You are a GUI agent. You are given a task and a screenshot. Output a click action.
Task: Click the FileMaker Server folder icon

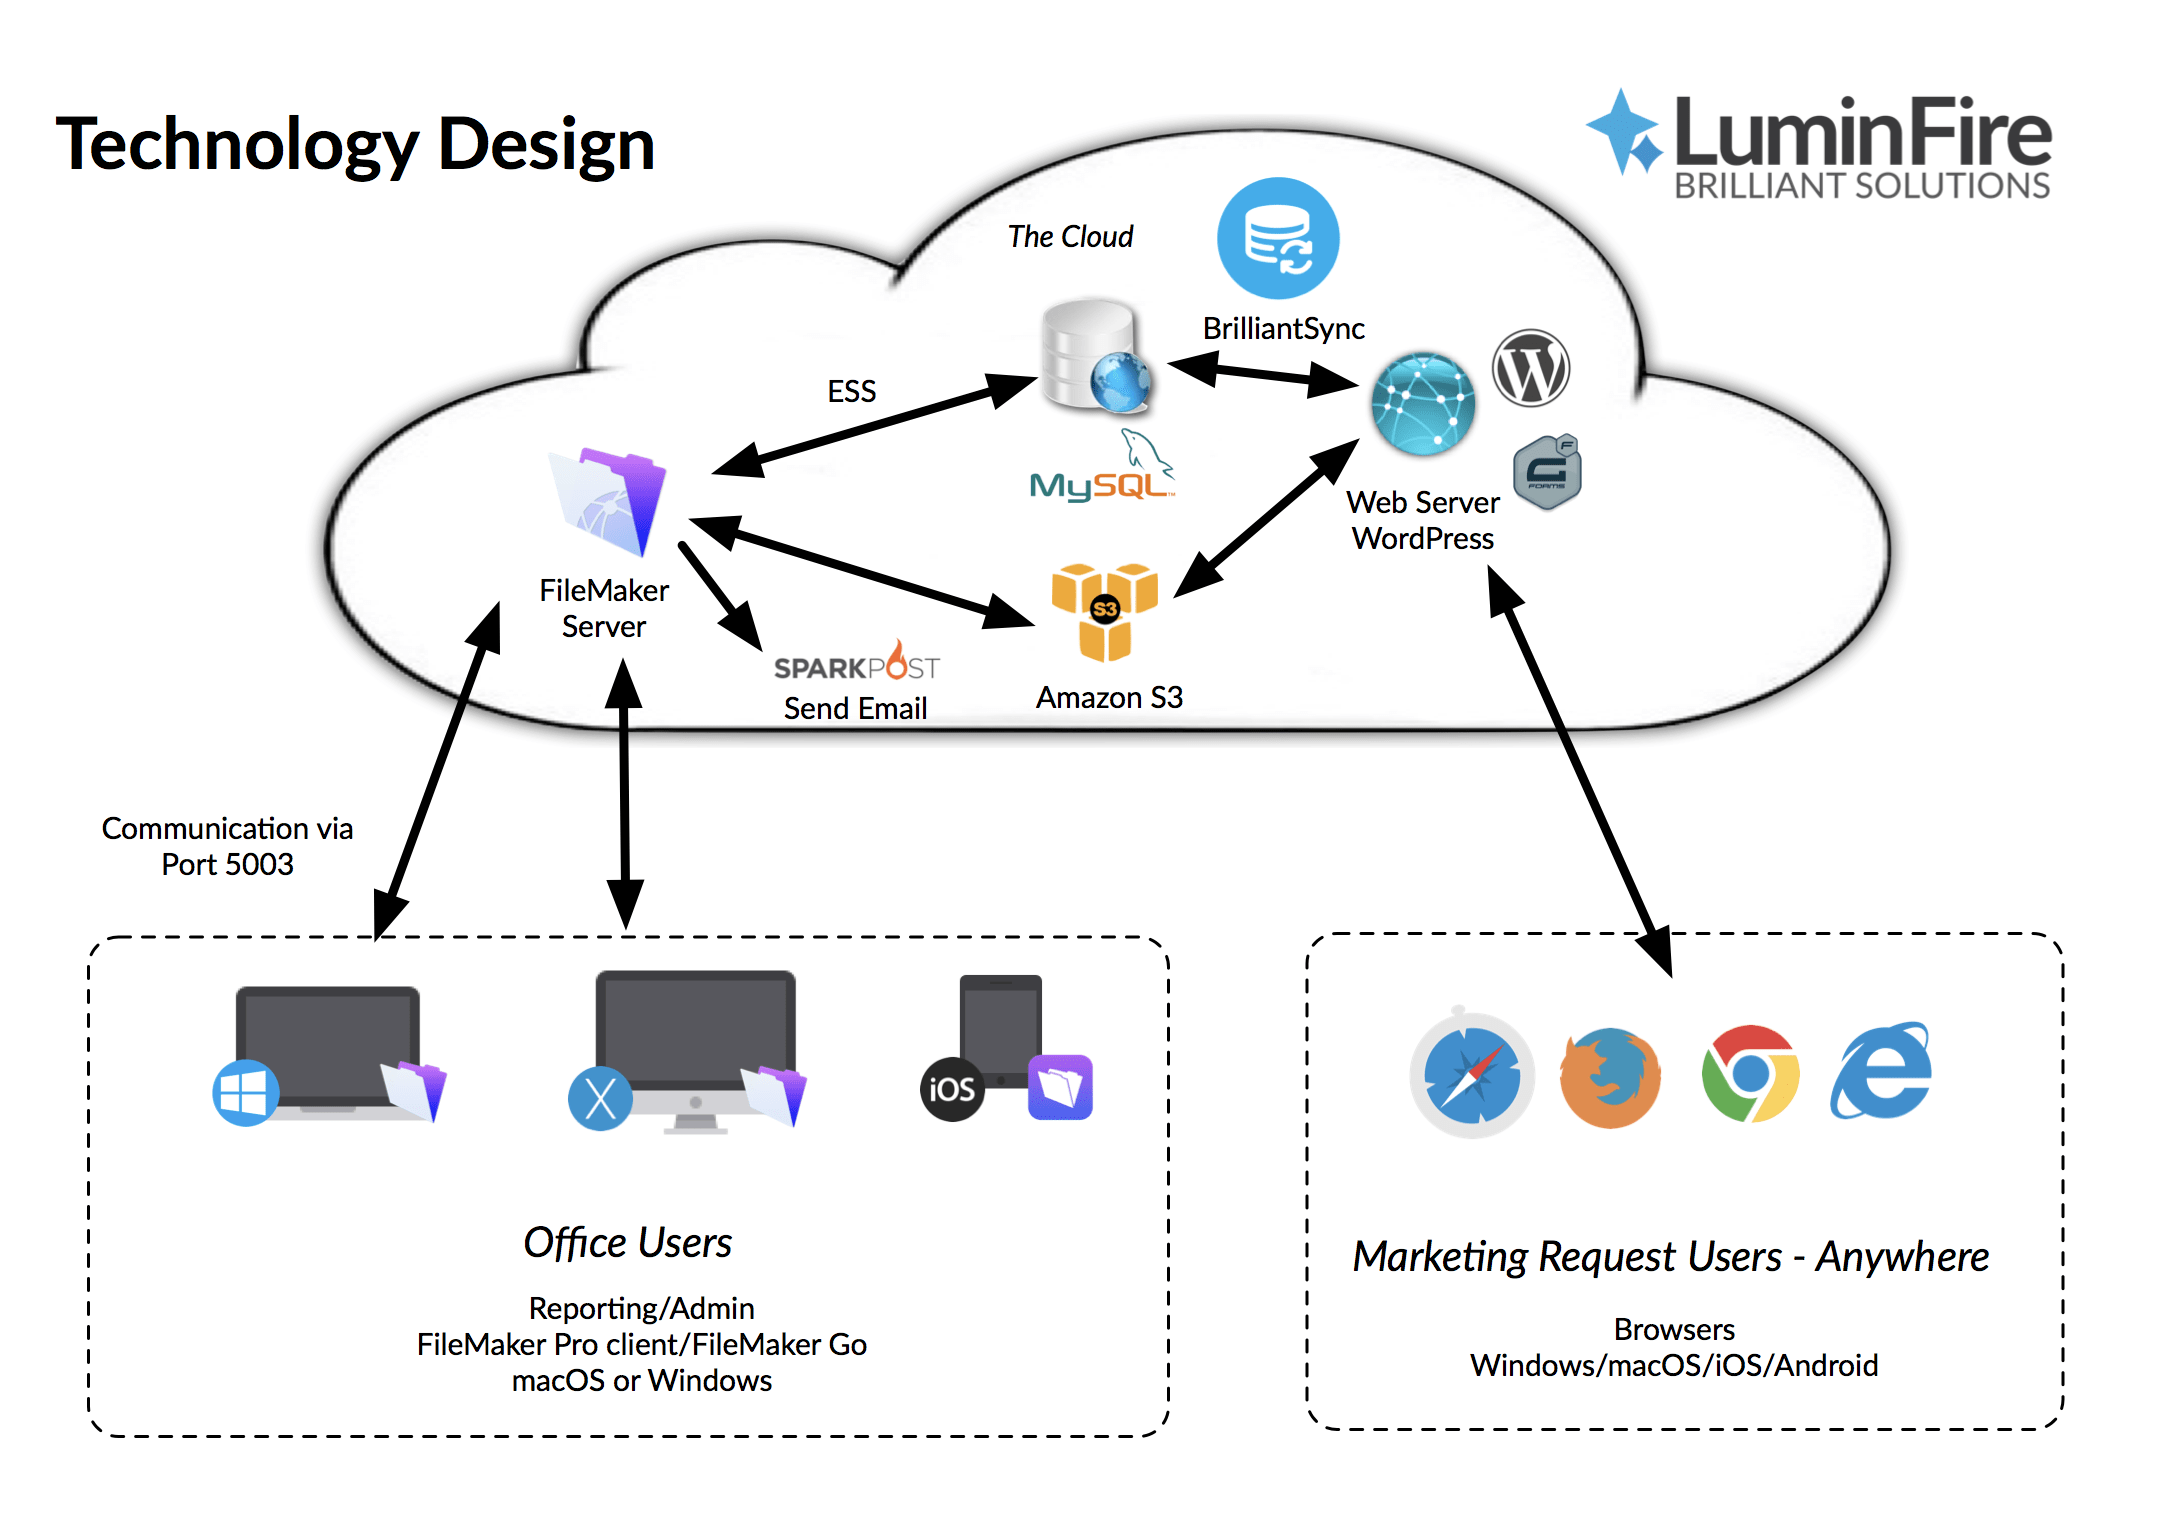(x=608, y=502)
